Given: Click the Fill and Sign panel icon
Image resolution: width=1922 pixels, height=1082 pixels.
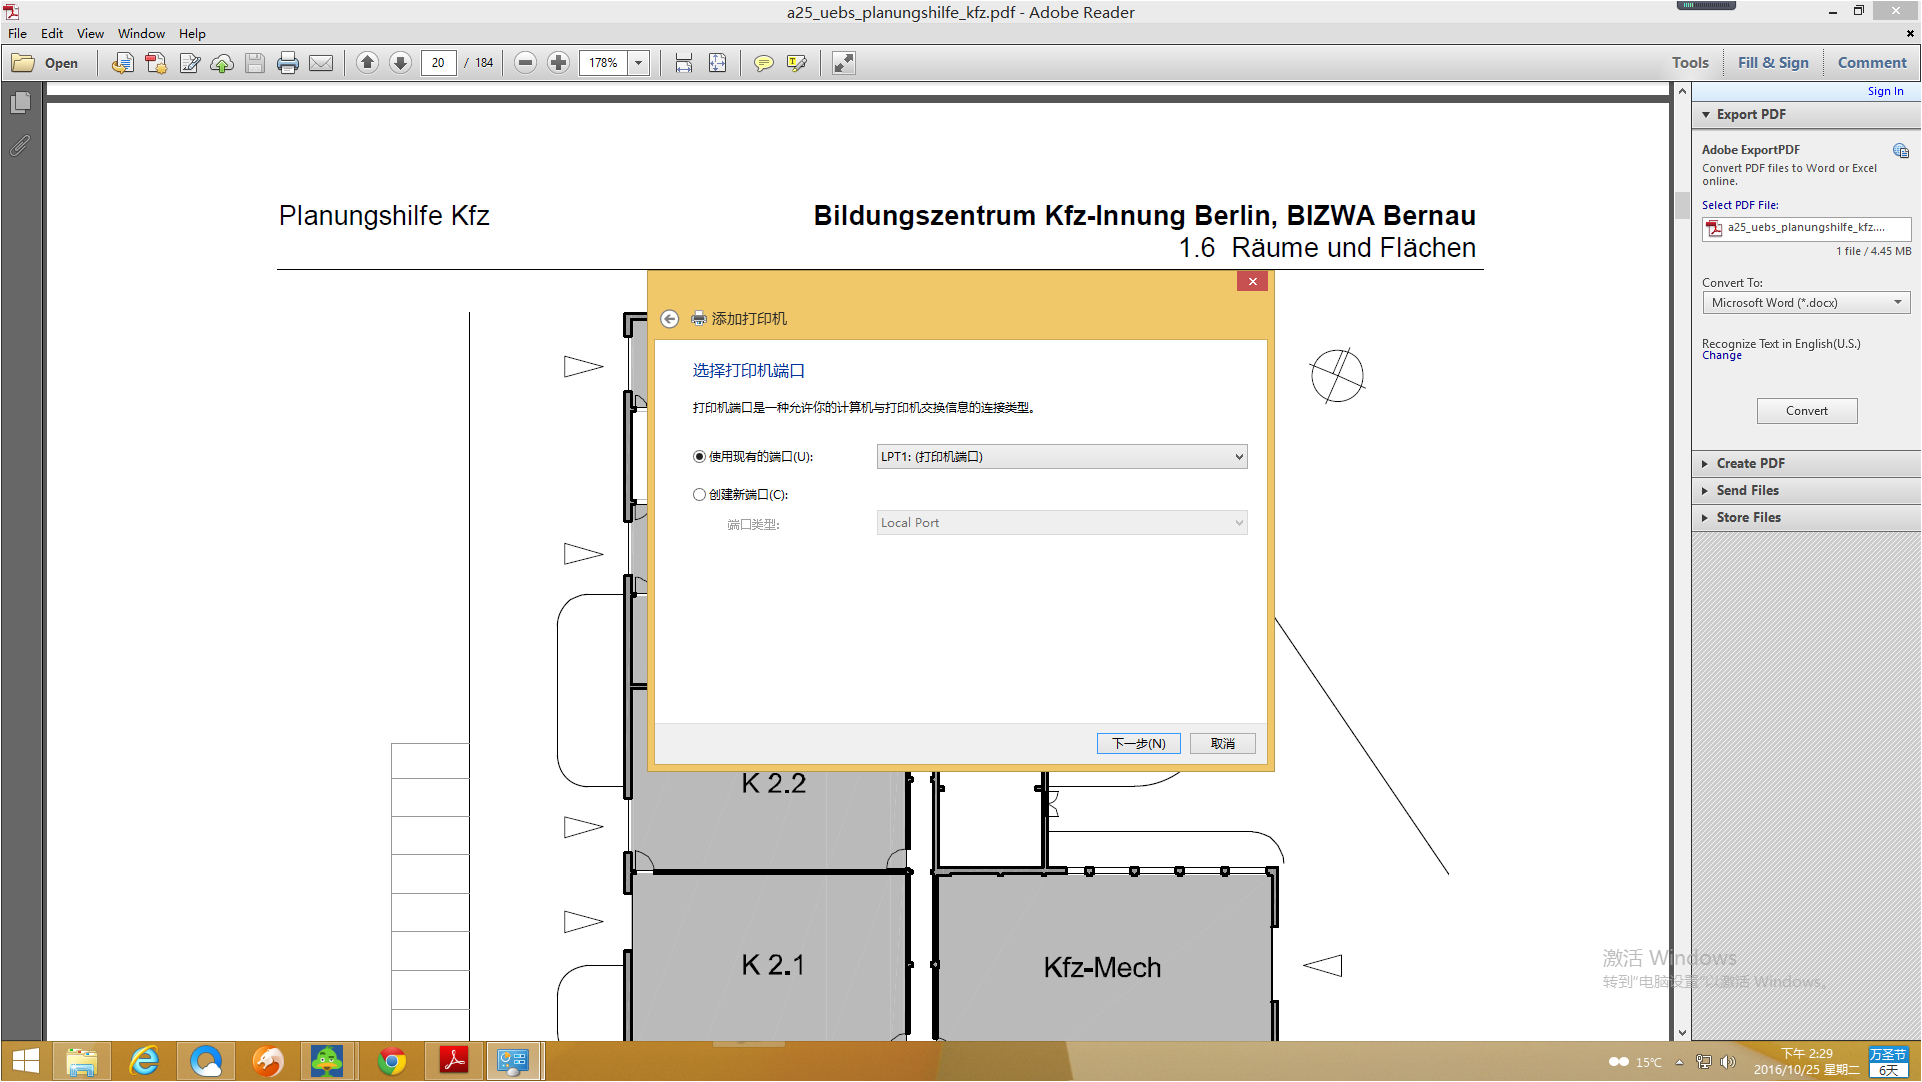Looking at the screenshot, I should point(1772,62).
